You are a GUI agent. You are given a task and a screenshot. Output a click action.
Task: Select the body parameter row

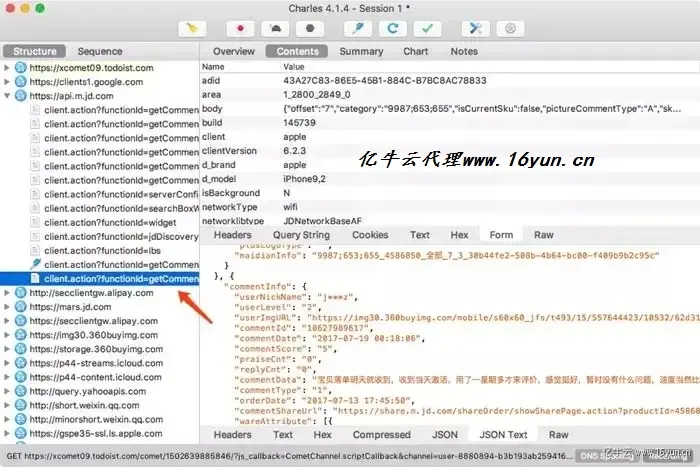pyautogui.click(x=450, y=108)
